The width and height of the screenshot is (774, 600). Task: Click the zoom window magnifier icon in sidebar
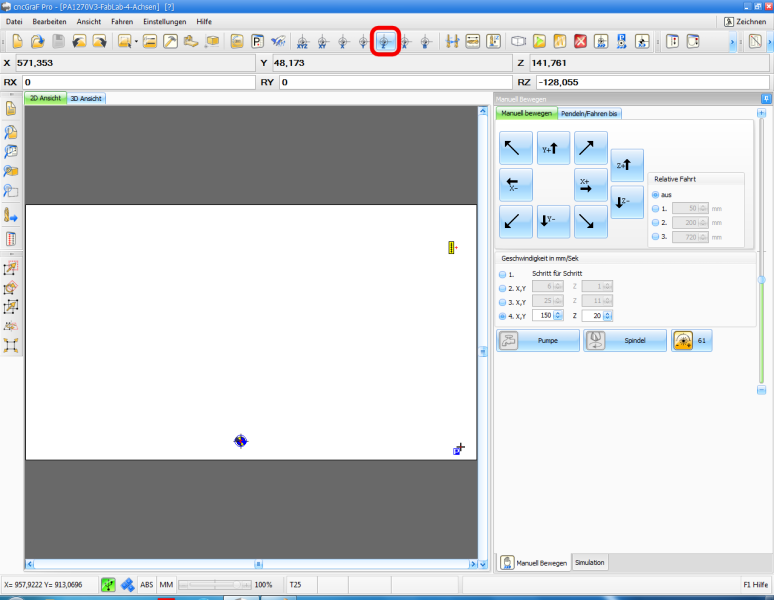pyautogui.click(x=11, y=190)
